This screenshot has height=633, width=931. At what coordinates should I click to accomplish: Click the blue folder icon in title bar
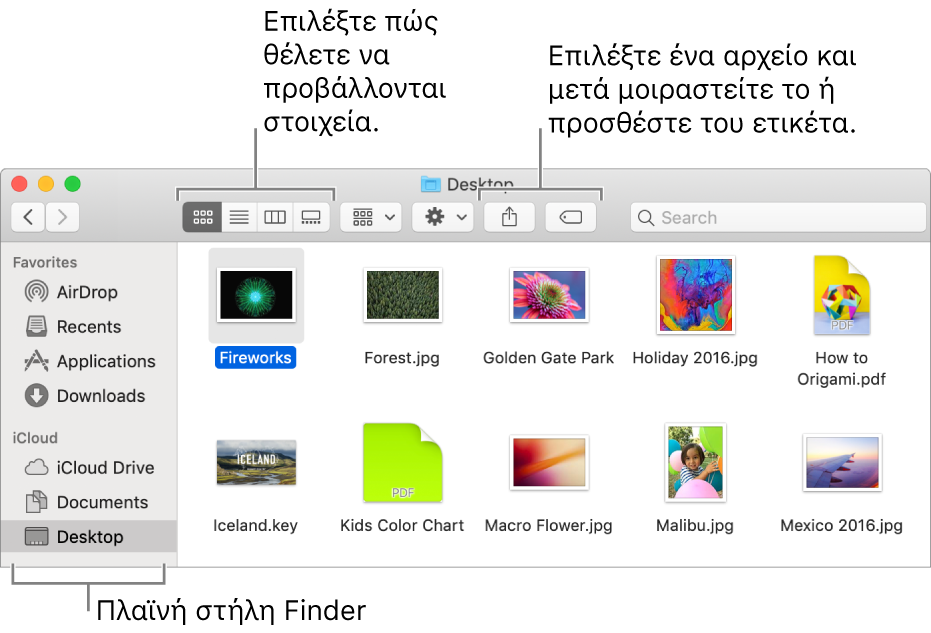pyautogui.click(x=430, y=184)
